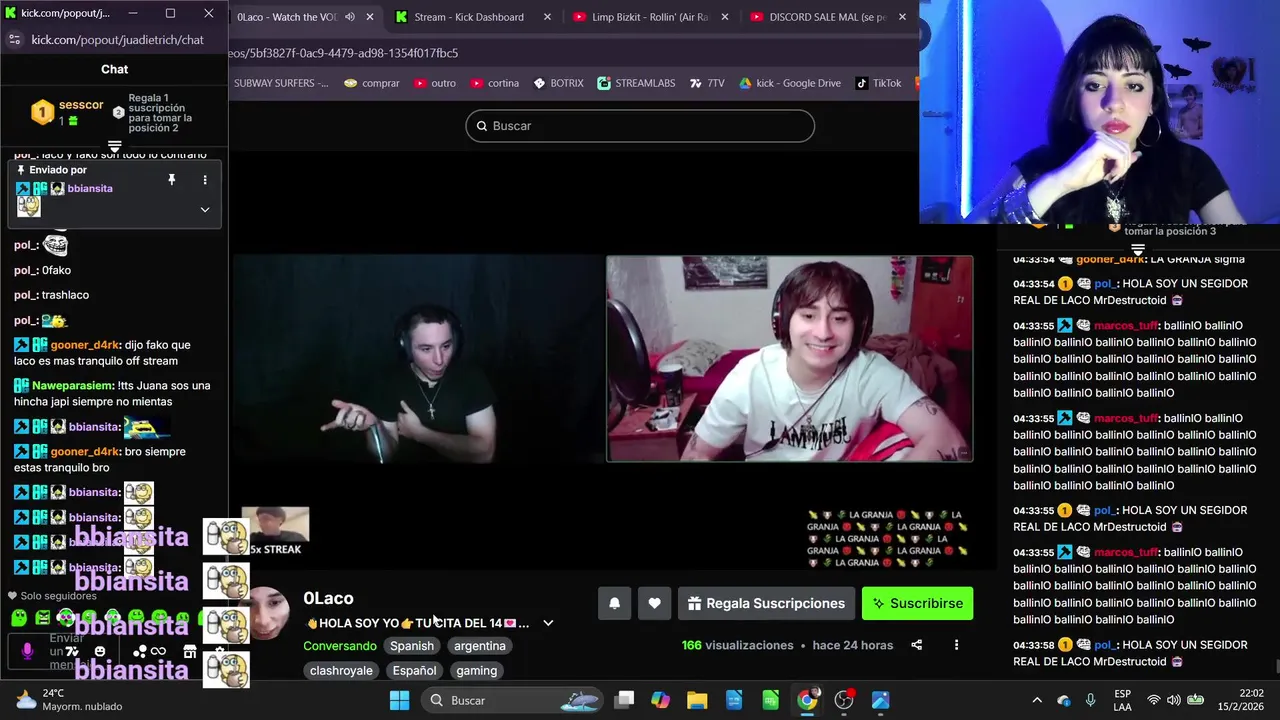
Task: Select the argentina tag
Action: coord(480,646)
